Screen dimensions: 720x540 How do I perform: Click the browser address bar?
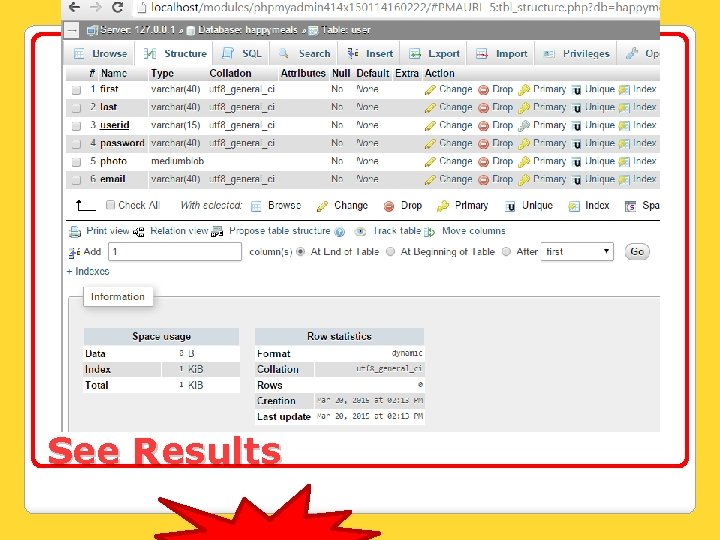click(397, 7)
